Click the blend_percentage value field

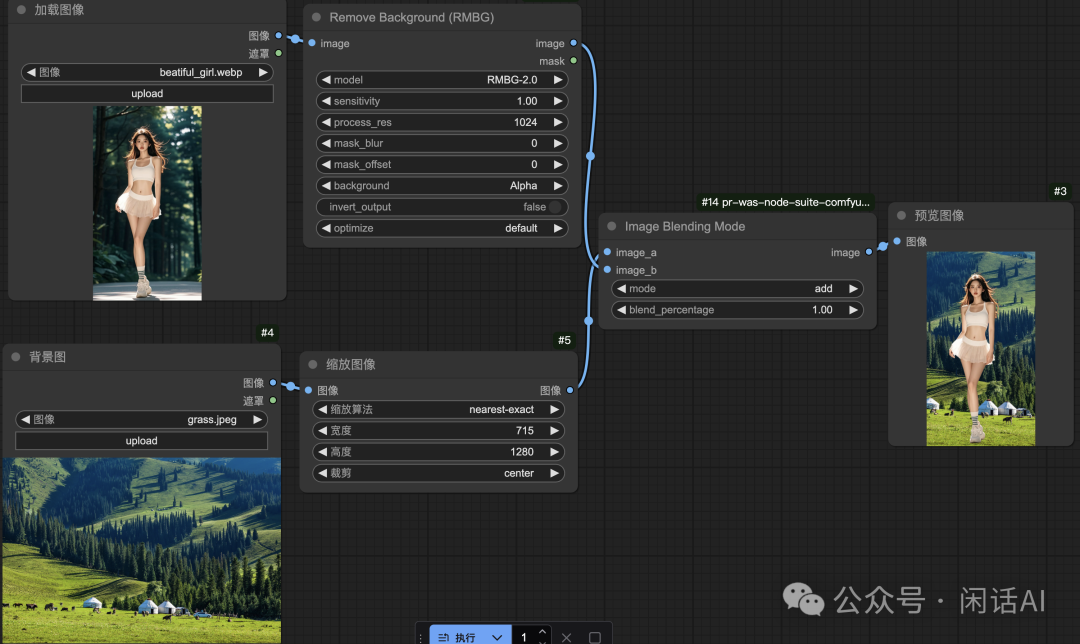[737, 310]
